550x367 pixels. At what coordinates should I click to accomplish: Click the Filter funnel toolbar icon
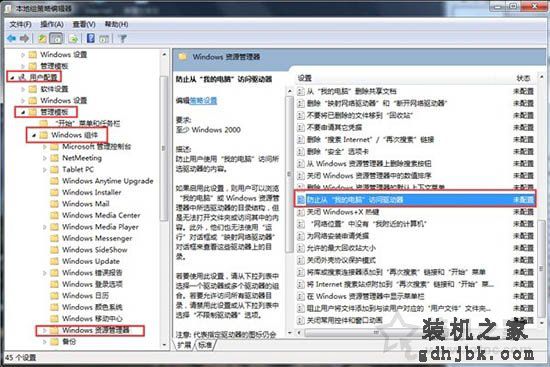(x=123, y=38)
